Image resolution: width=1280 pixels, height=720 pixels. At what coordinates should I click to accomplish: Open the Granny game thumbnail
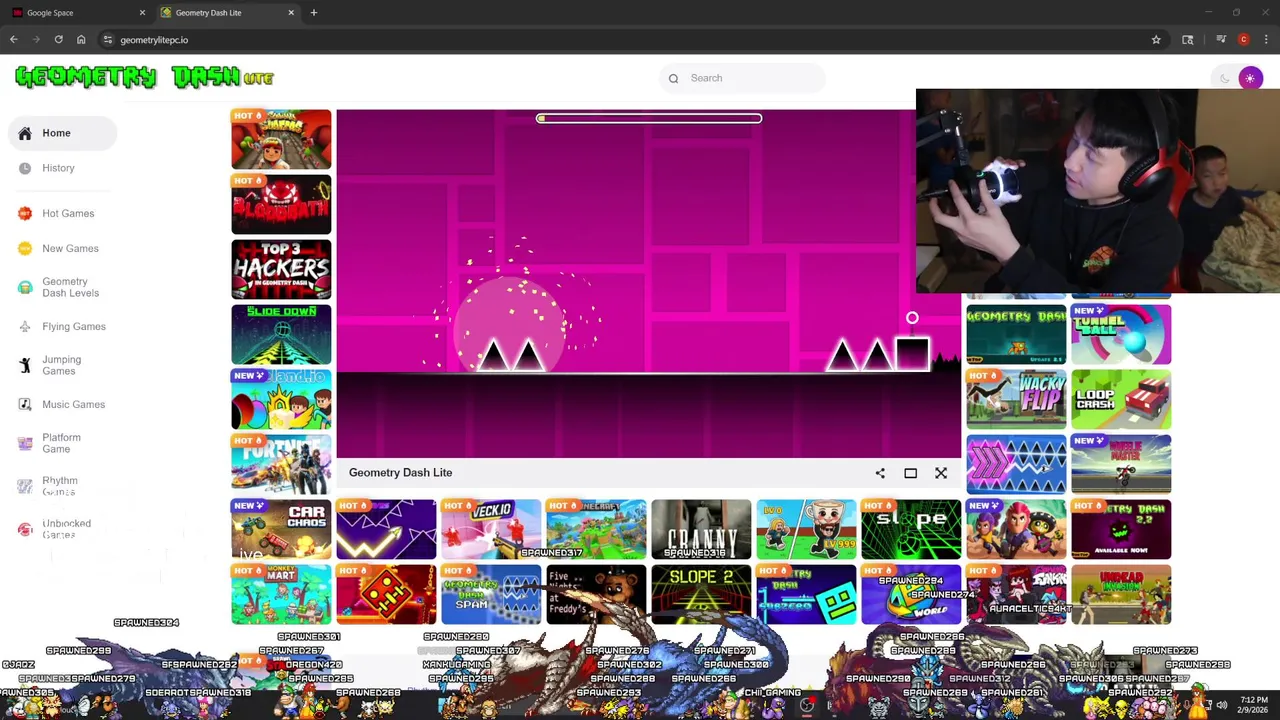tap(701, 529)
